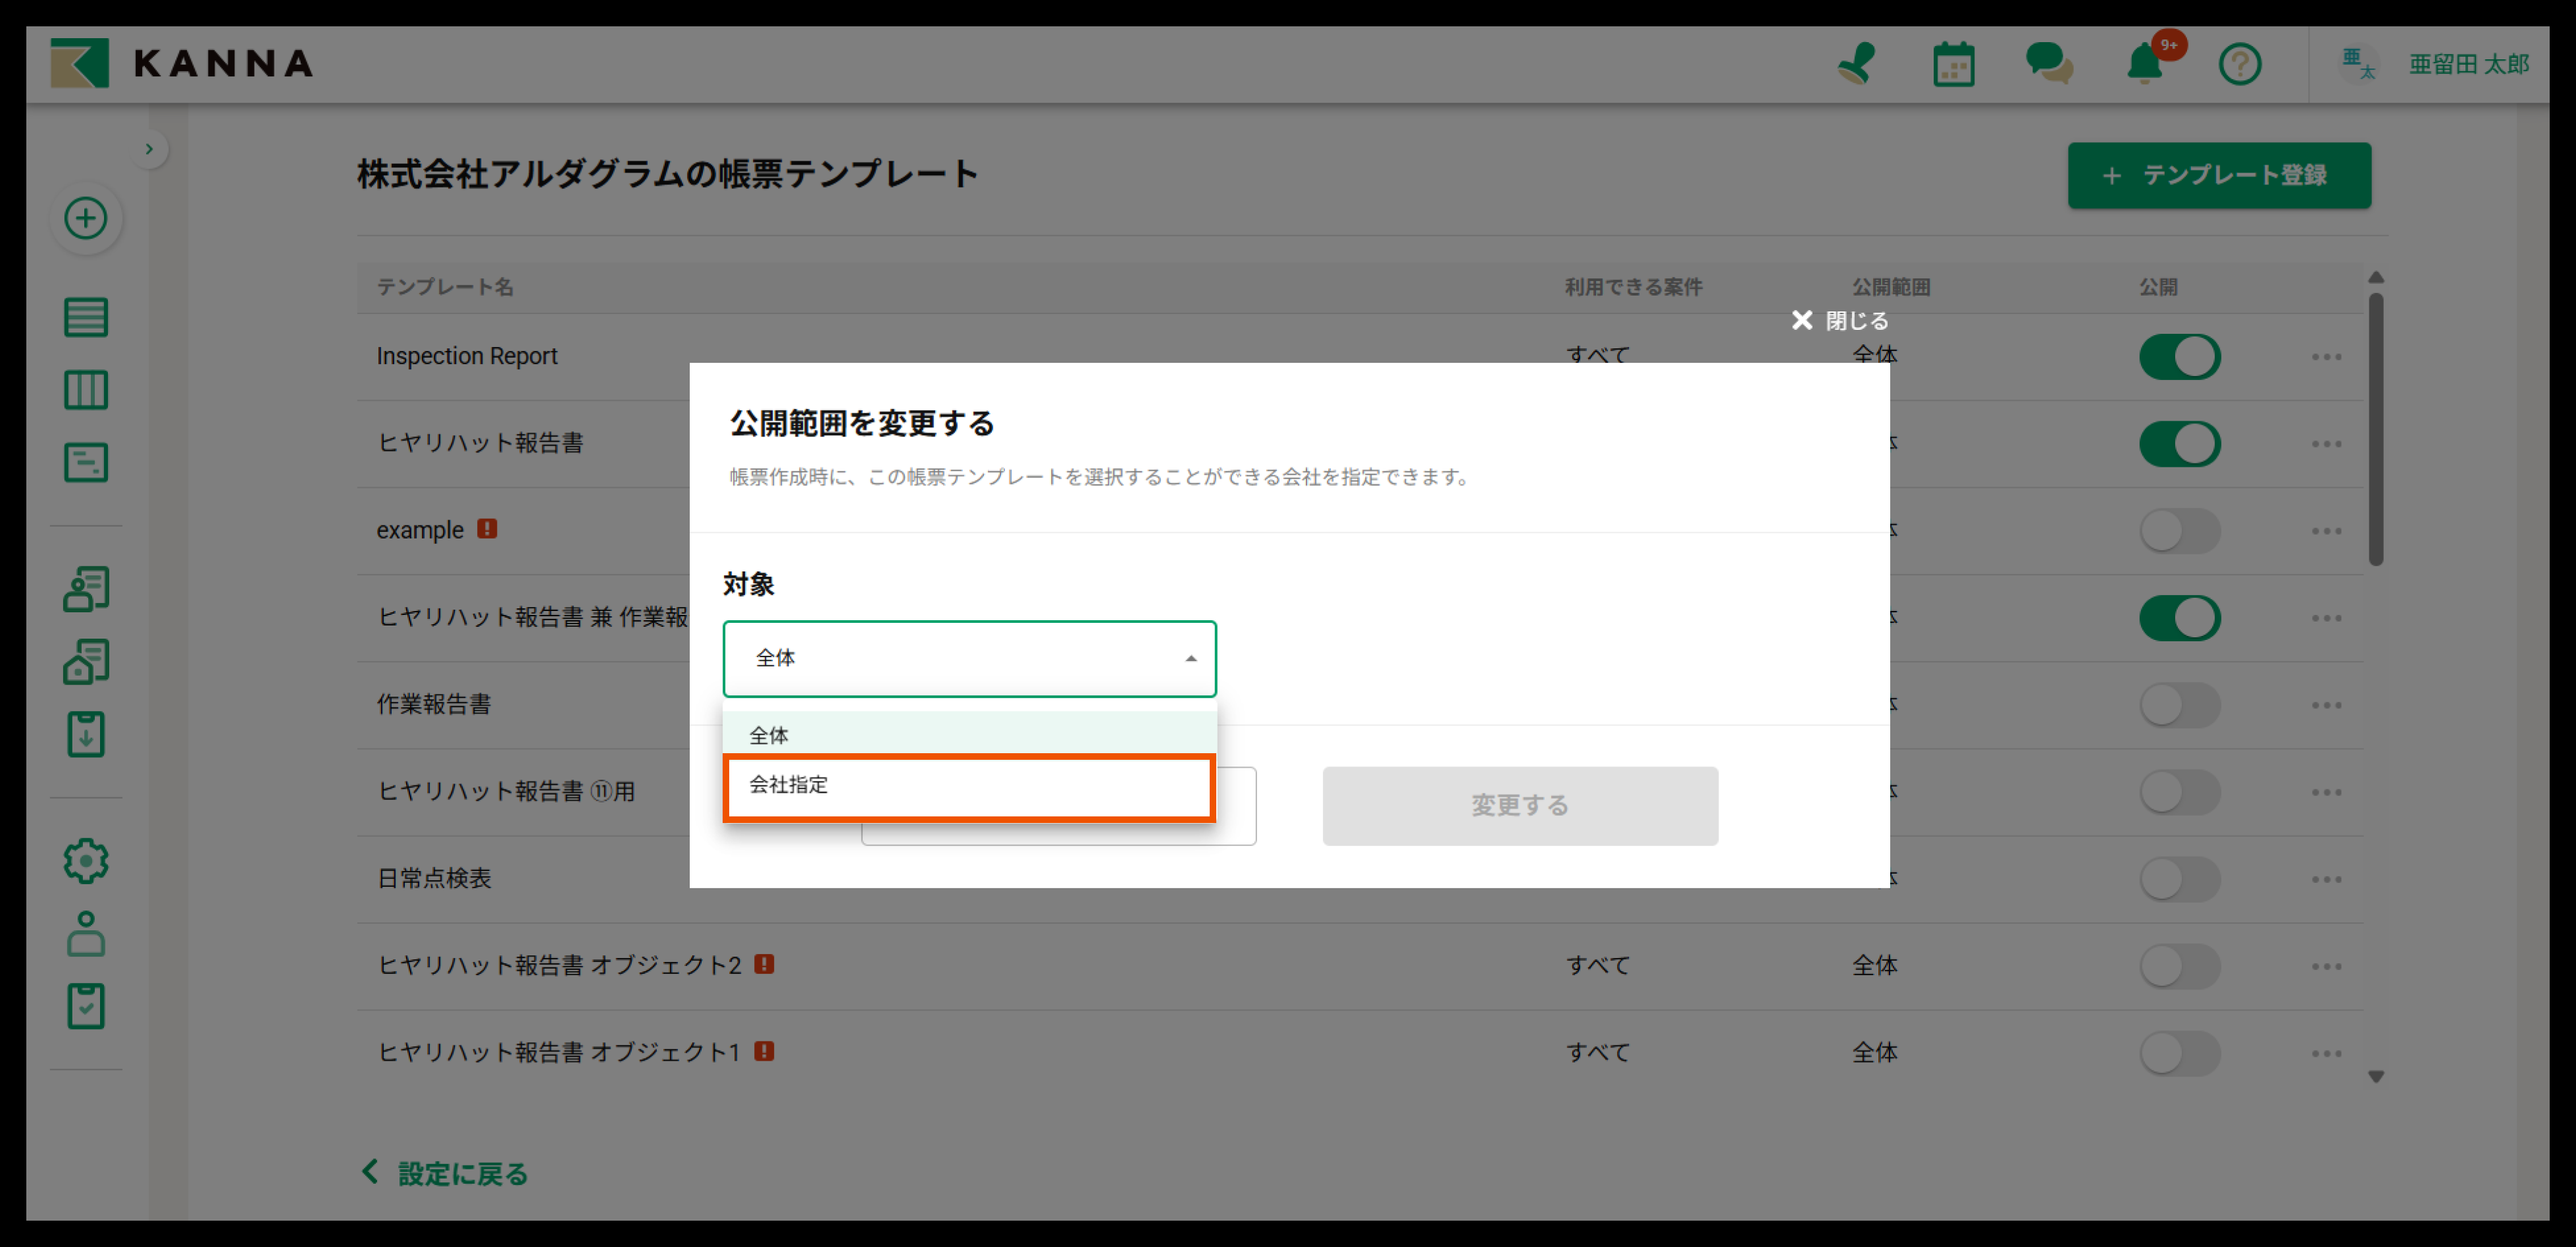The height and width of the screenshot is (1247, 2576).
Task: Turn on publish toggle for 日常点検表
Action: click(x=2179, y=879)
